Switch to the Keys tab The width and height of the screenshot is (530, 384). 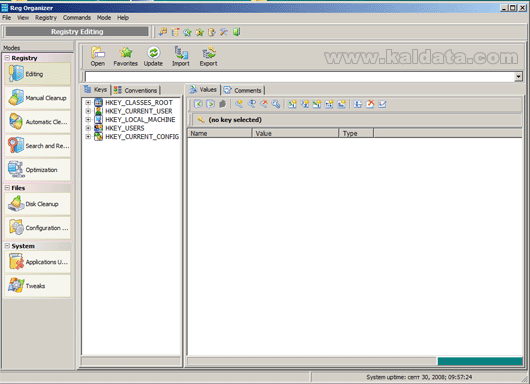(x=96, y=90)
